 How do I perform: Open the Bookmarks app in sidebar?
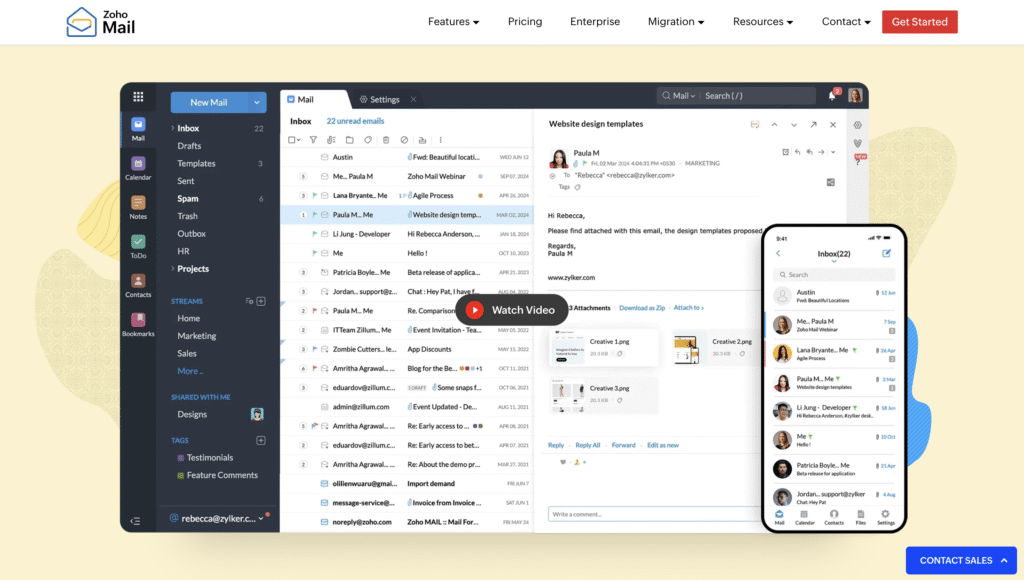[138, 325]
